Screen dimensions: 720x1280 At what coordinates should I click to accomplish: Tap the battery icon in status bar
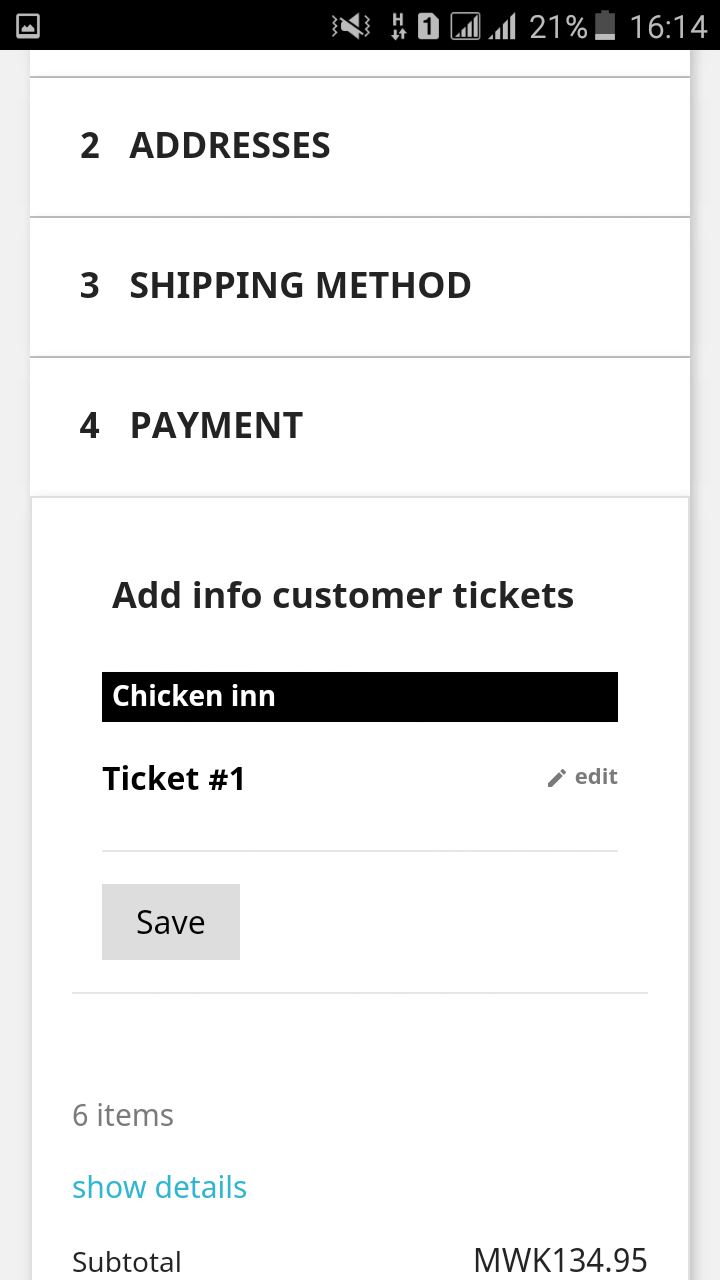605,26
